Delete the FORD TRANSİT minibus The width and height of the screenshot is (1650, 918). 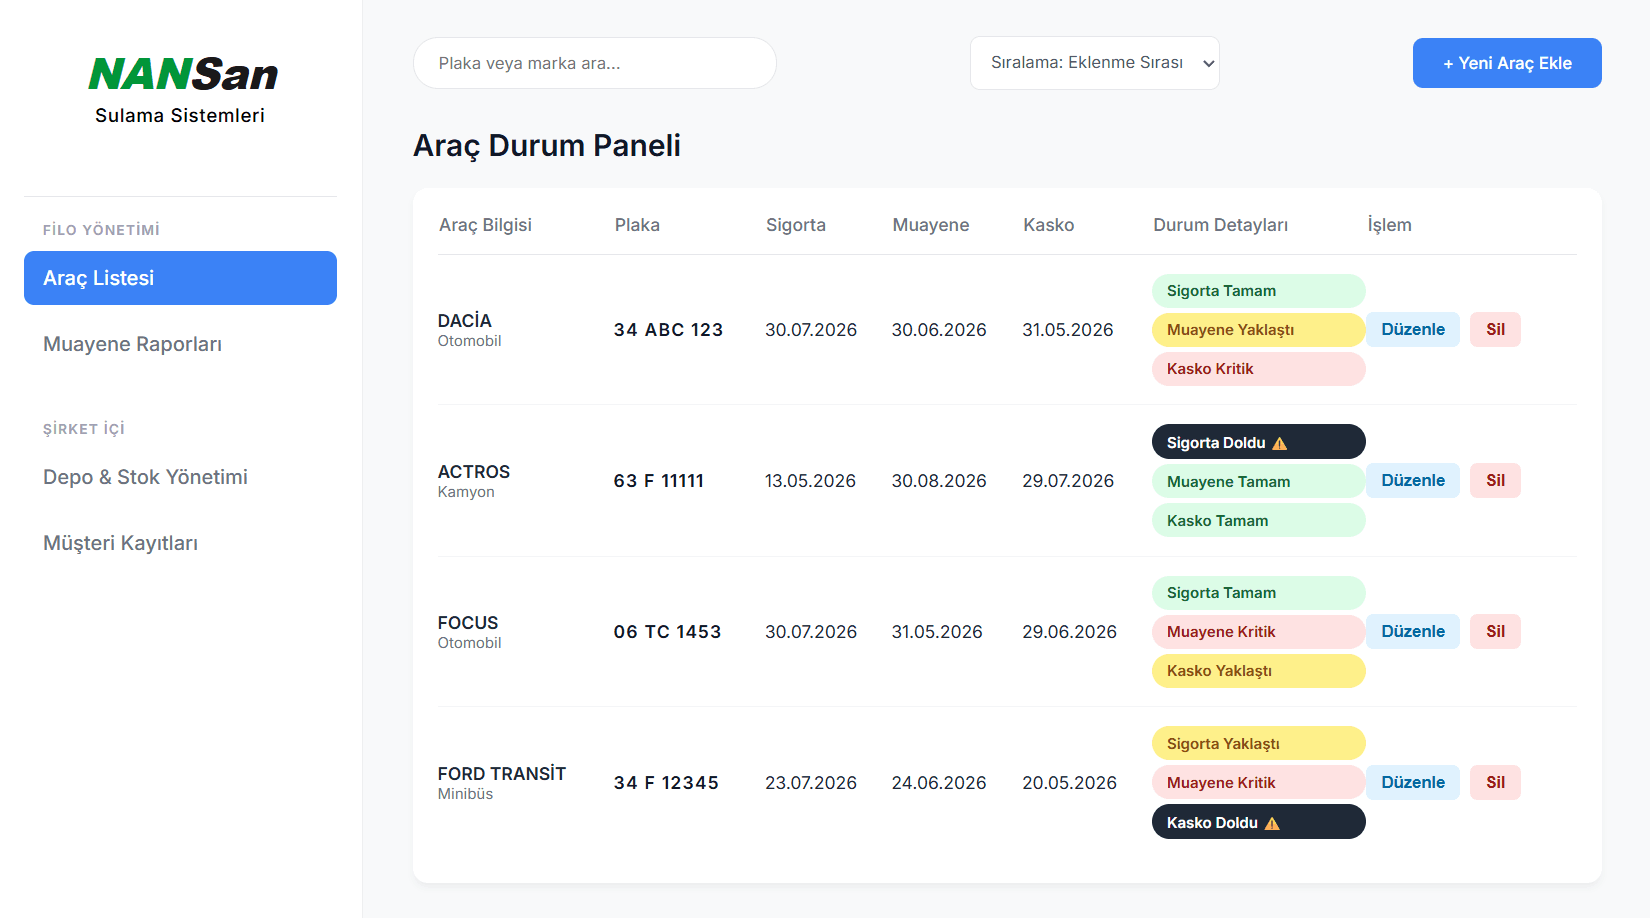click(x=1495, y=782)
